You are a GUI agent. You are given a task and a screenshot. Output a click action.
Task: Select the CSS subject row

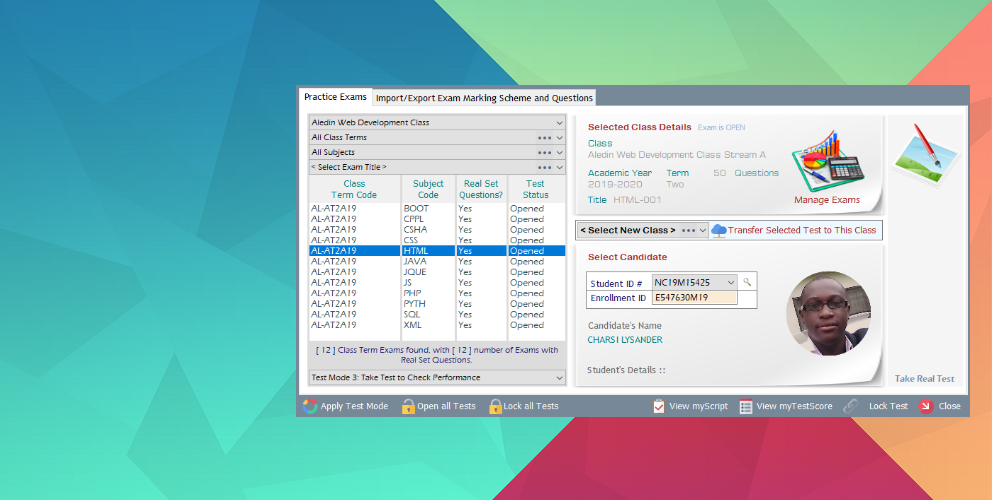[x=437, y=240]
